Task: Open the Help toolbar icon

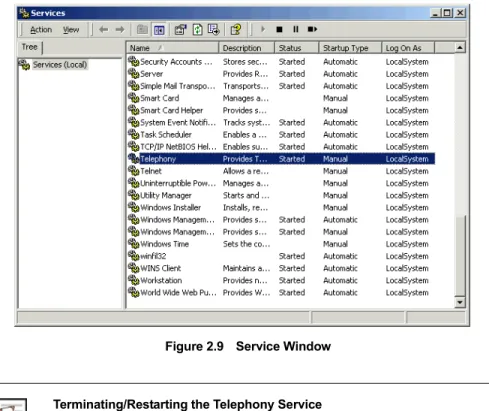Action: [236, 30]
